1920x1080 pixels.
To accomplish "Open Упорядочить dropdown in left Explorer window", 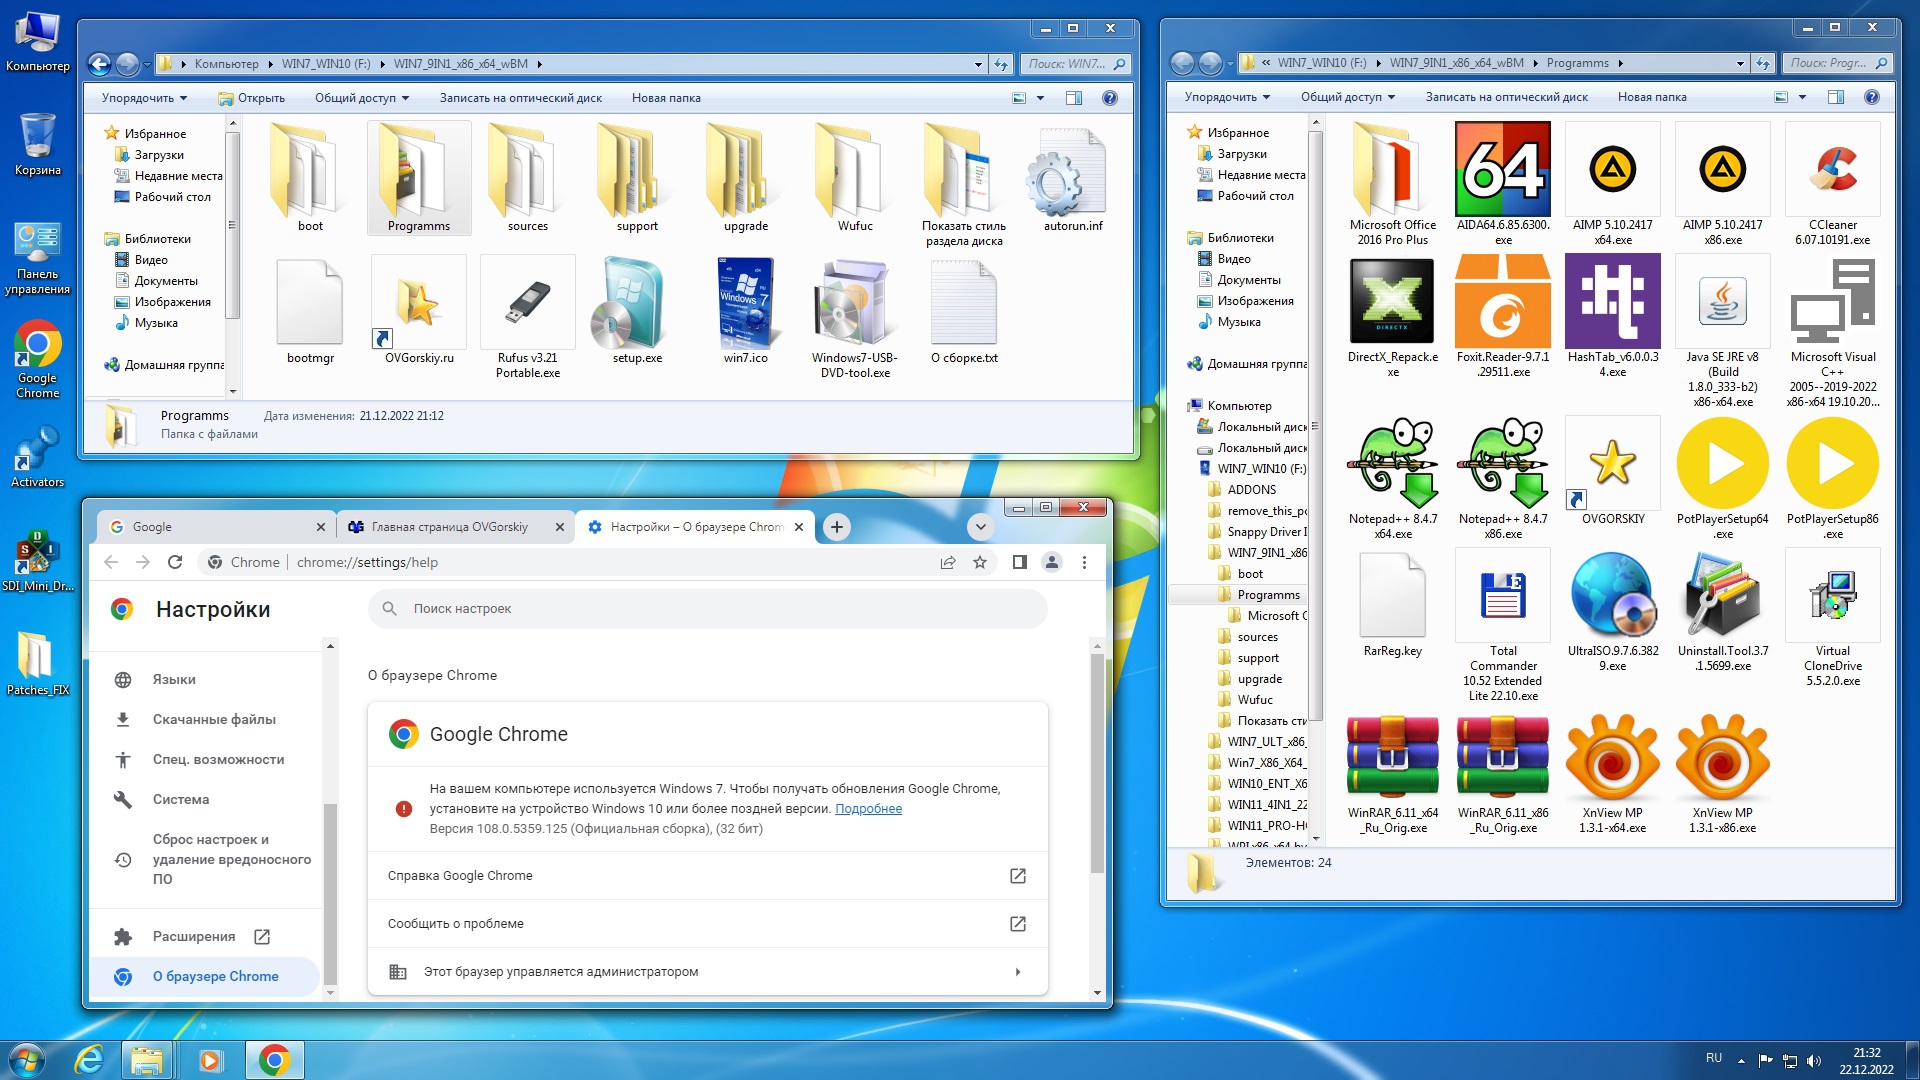I will pyautogui.click(x=144, y=98).
